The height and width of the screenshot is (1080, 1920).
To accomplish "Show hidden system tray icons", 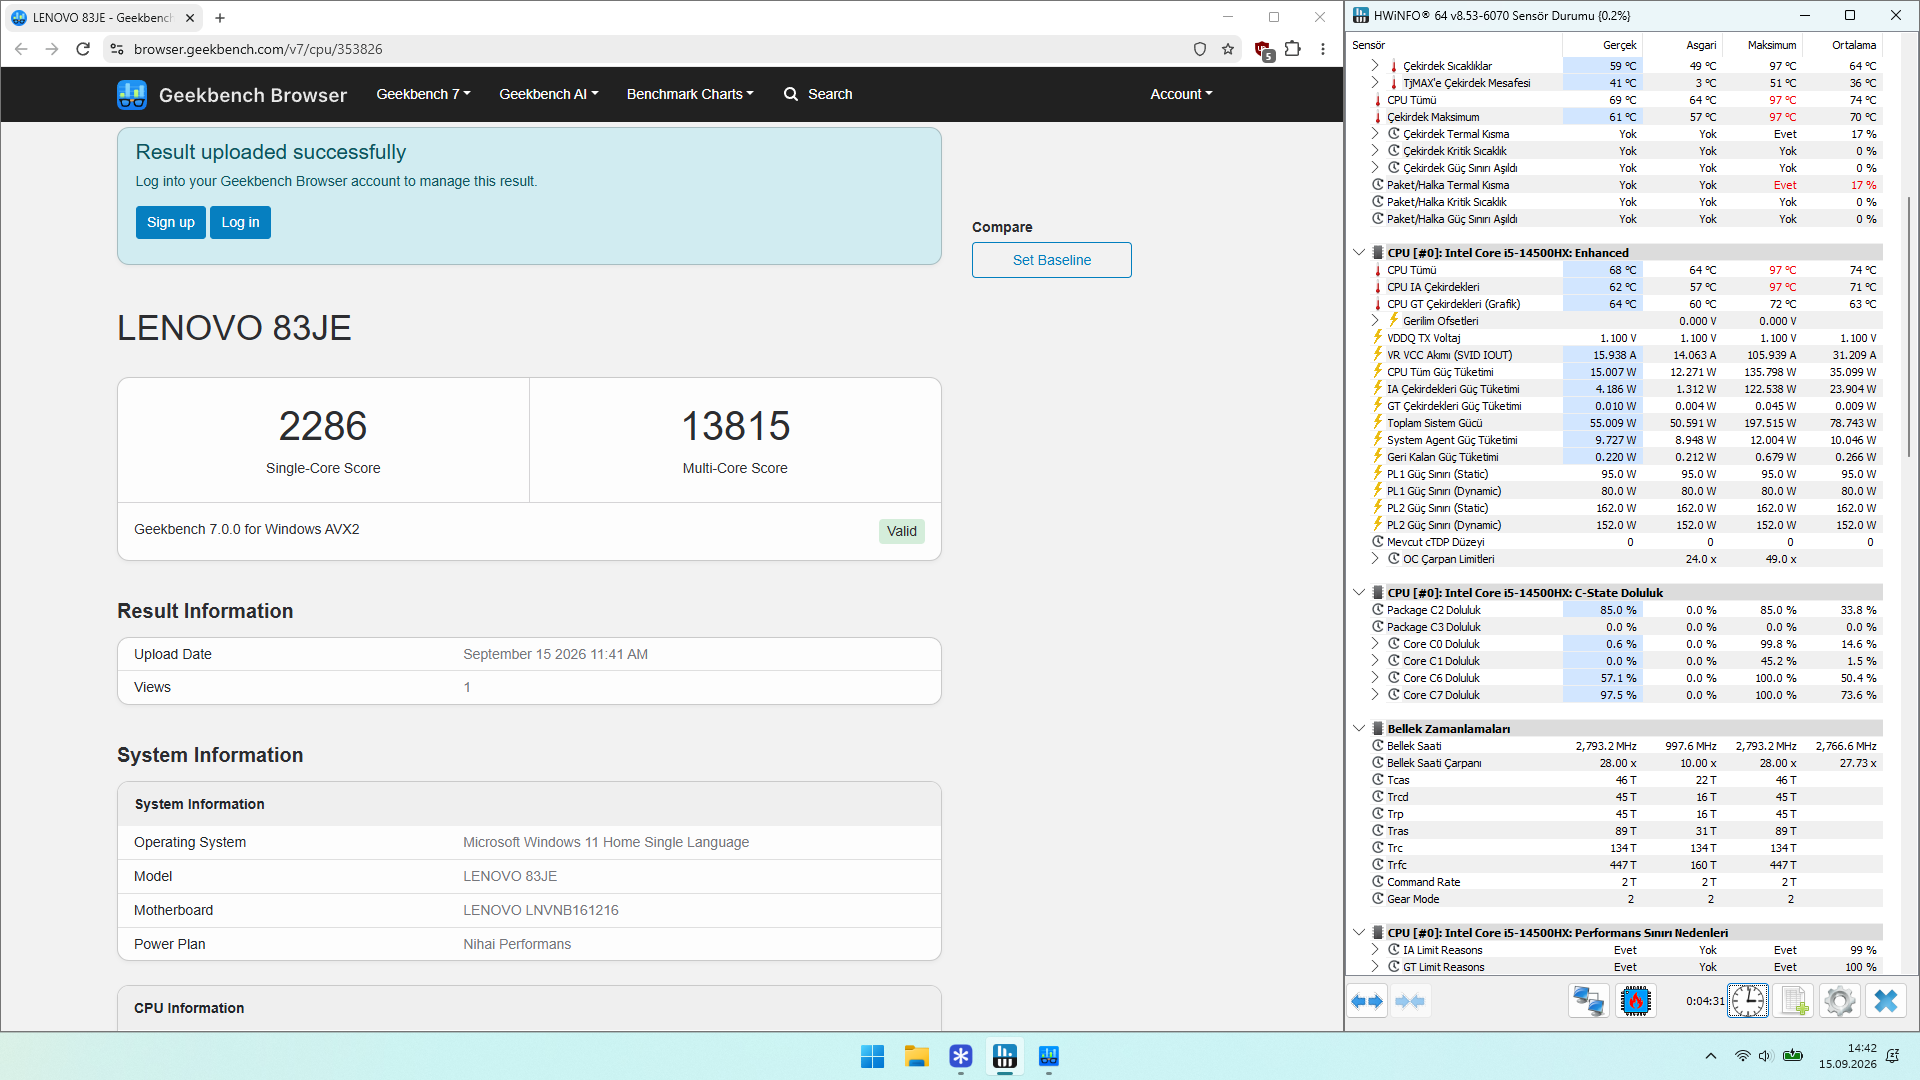I will coord(1711,1056).
